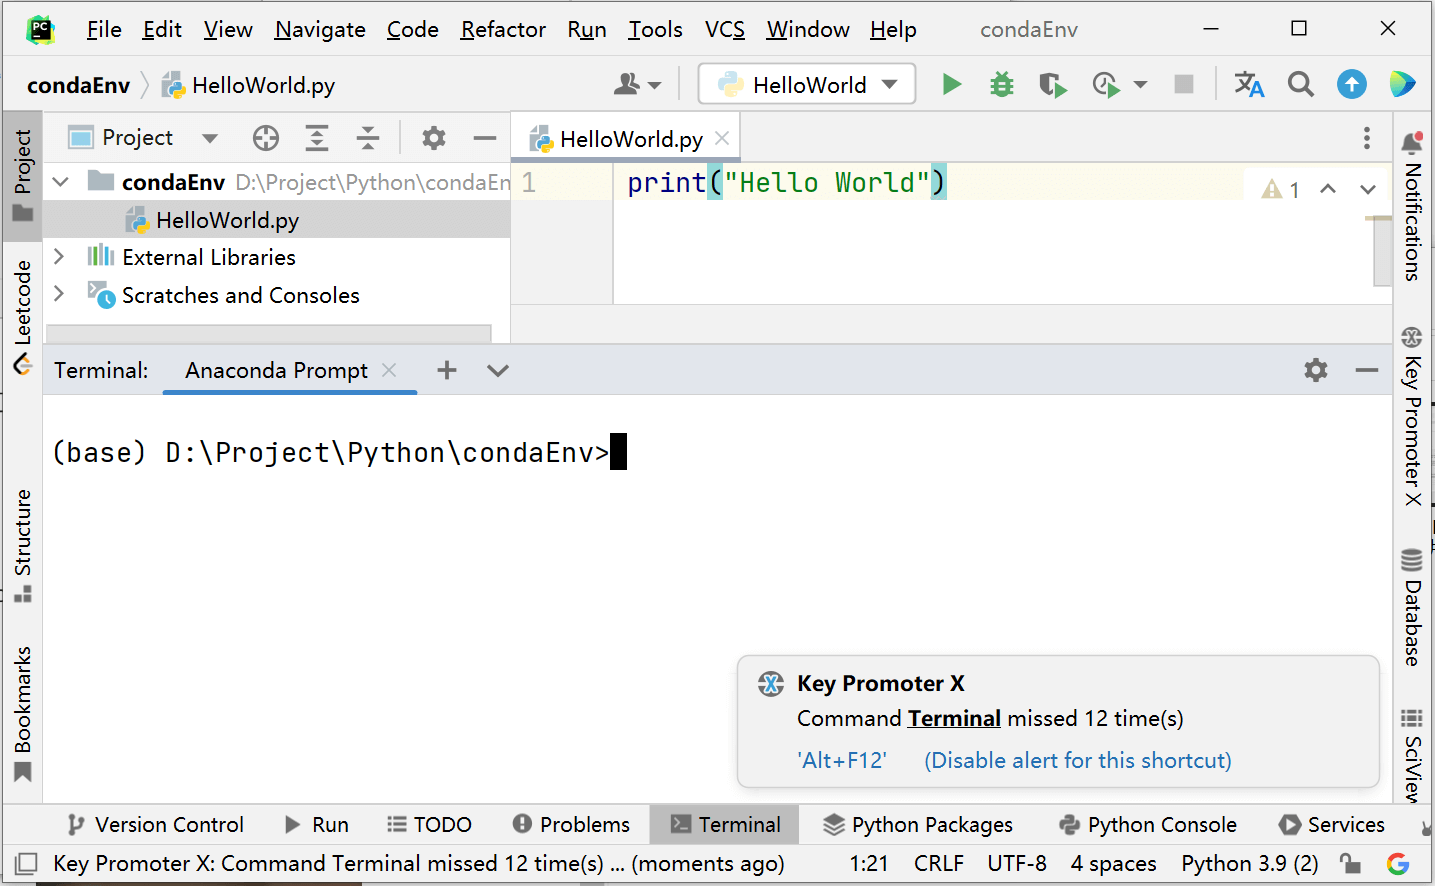Toggle the Leetcode side tool window
The width and height of the screenshot is (1435, 886).
pyautogui.click(x=22, y=316)
